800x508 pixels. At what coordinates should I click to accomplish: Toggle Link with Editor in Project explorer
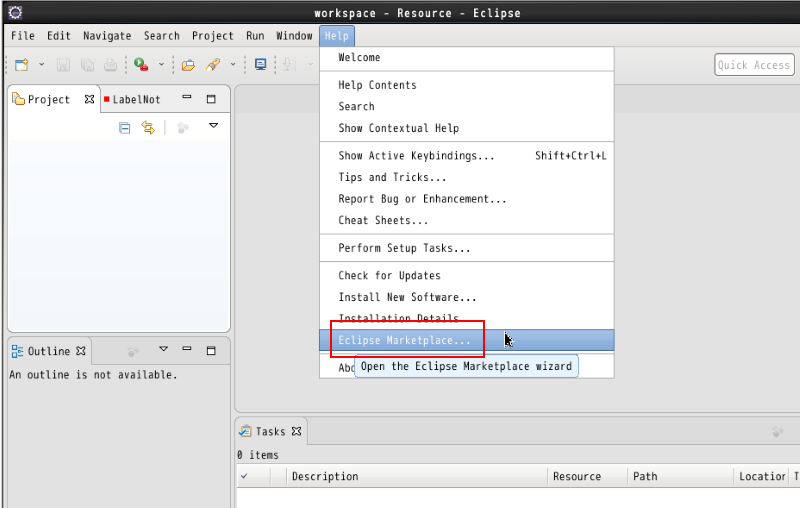coord(148,128)
